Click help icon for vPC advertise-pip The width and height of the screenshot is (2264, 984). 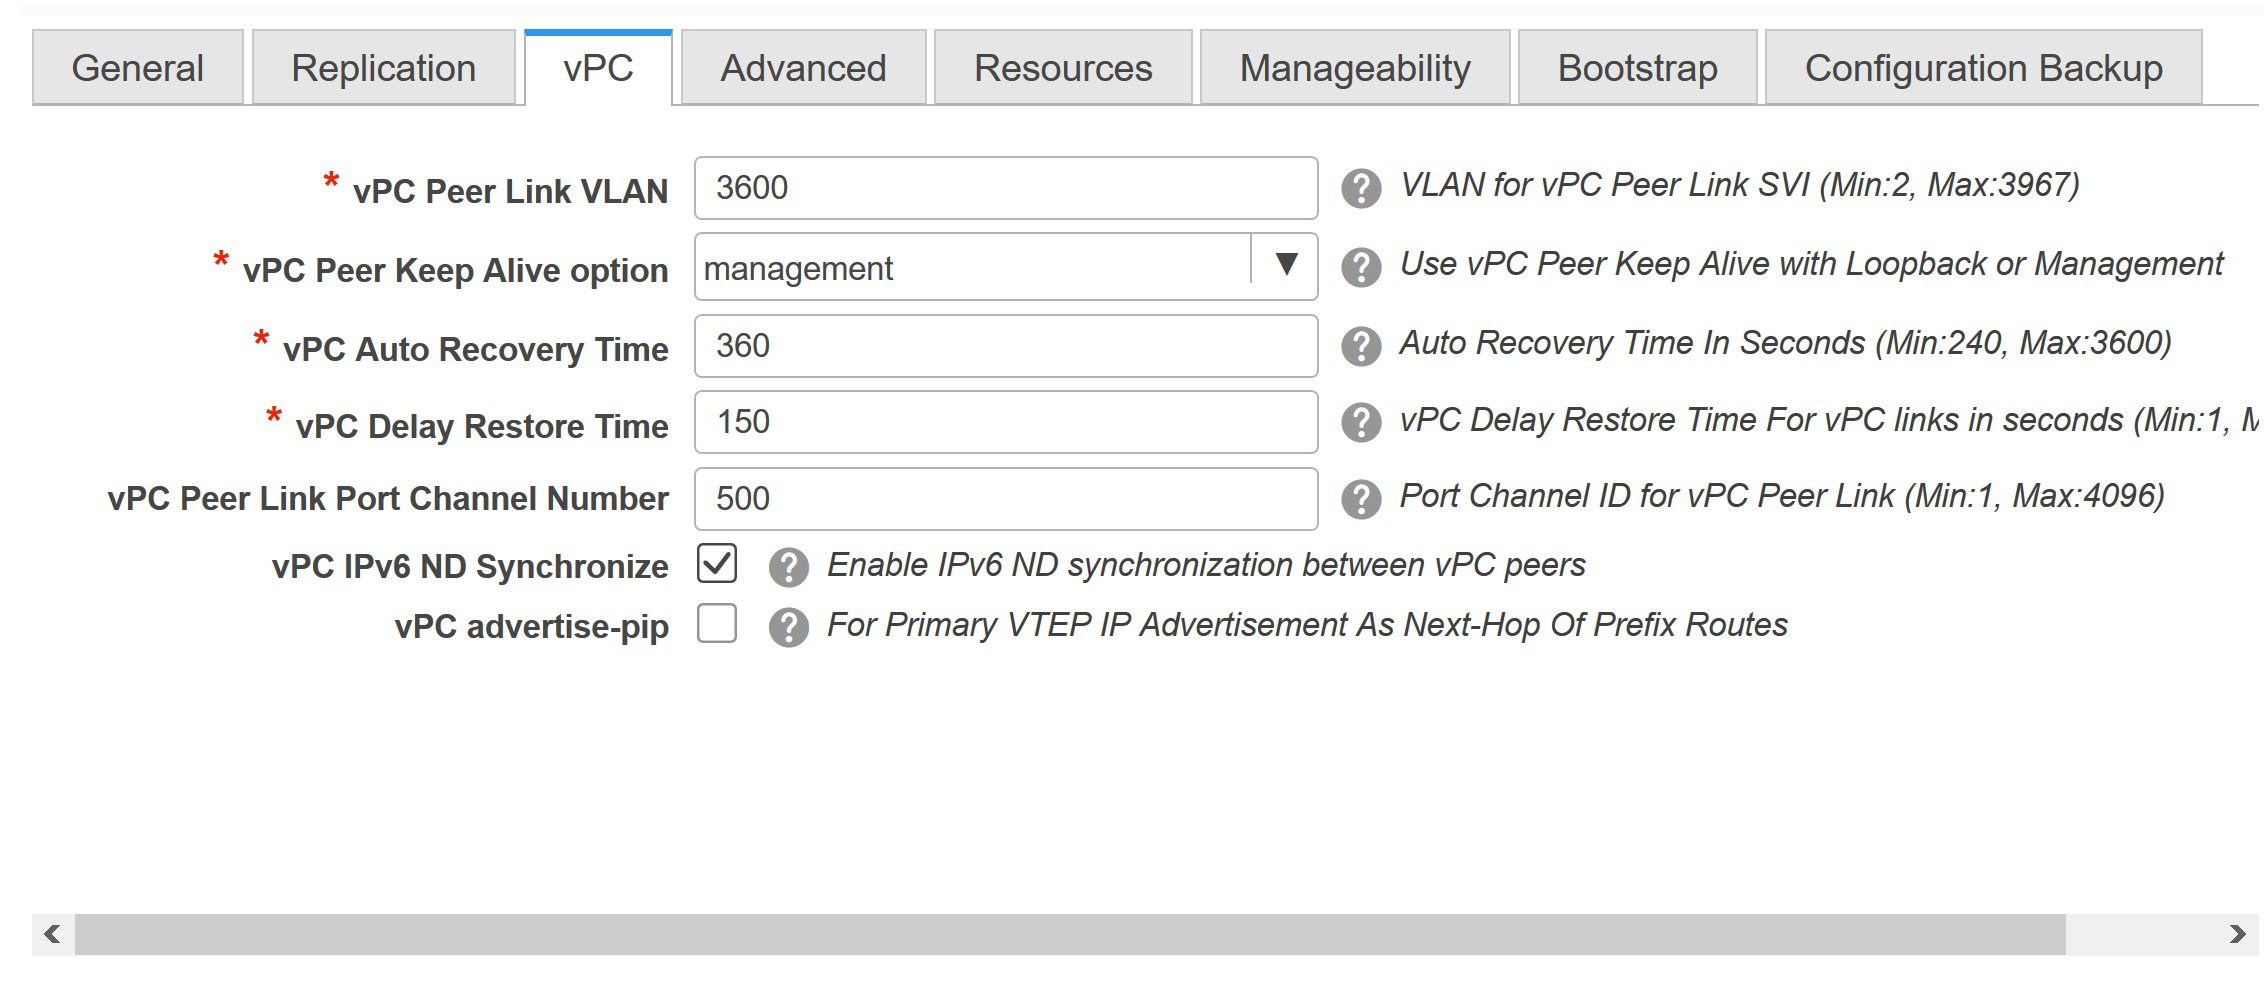coord(788,627)
